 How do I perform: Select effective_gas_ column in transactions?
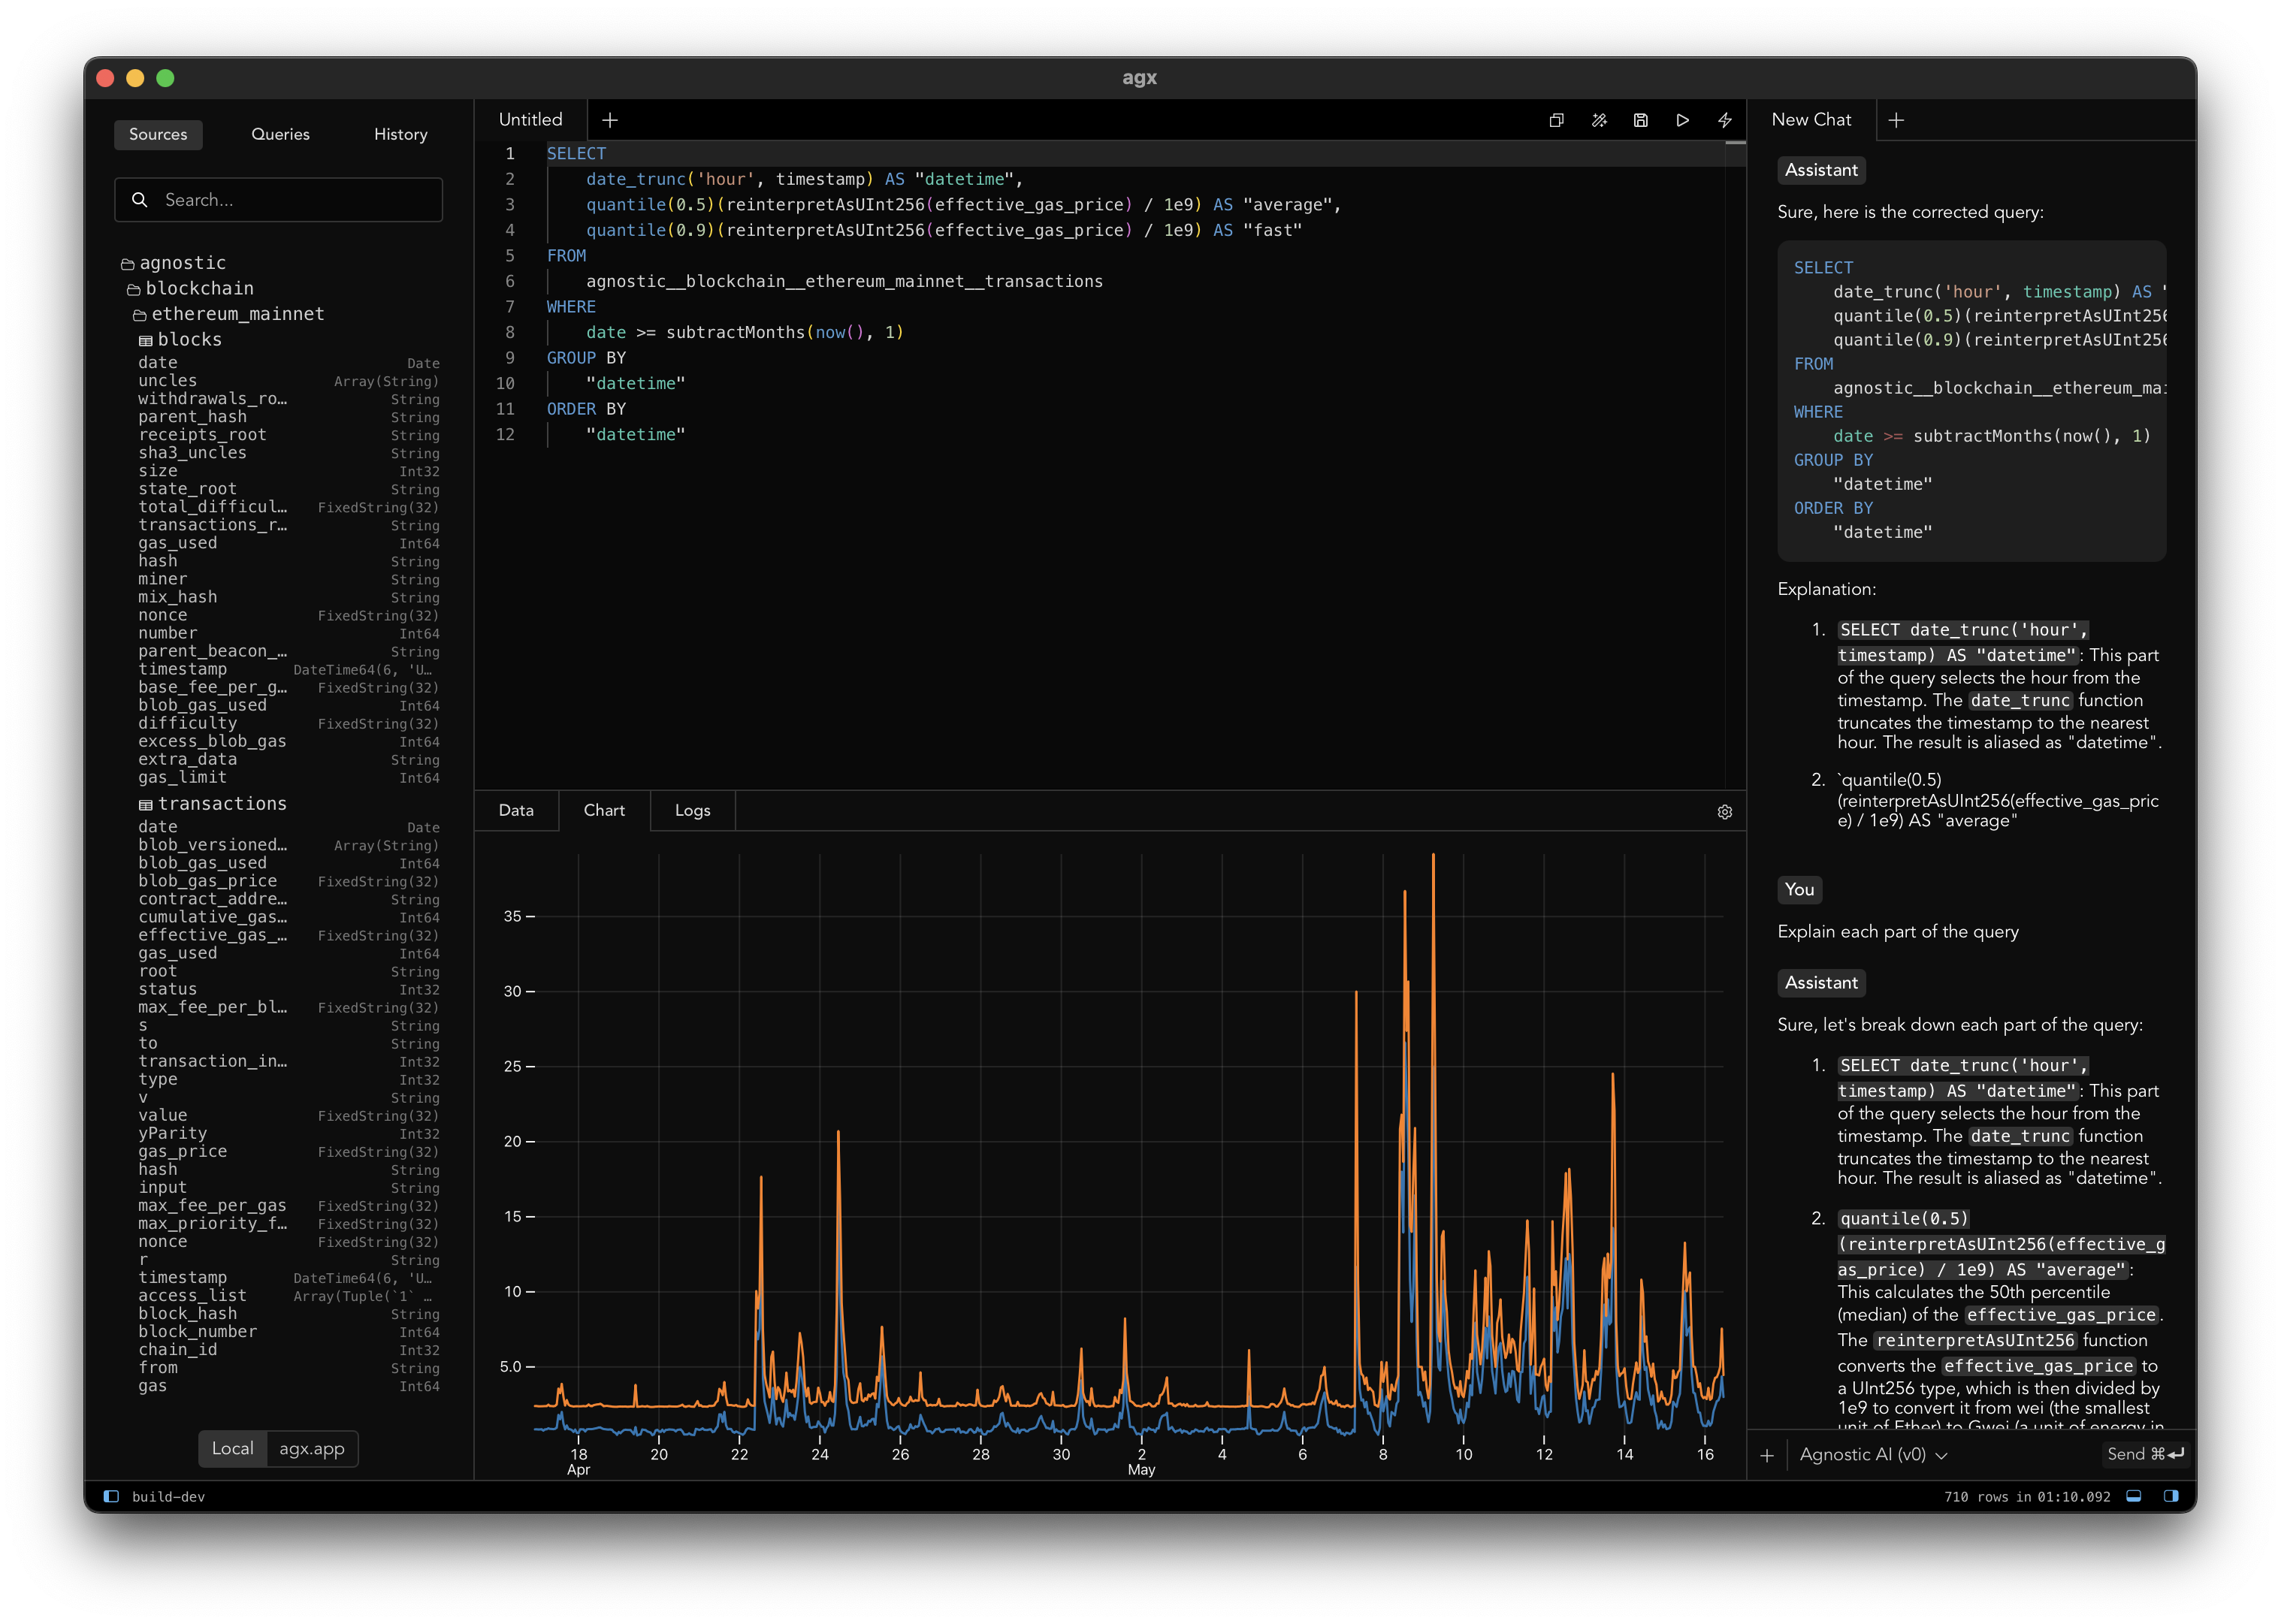pos(288,936)
